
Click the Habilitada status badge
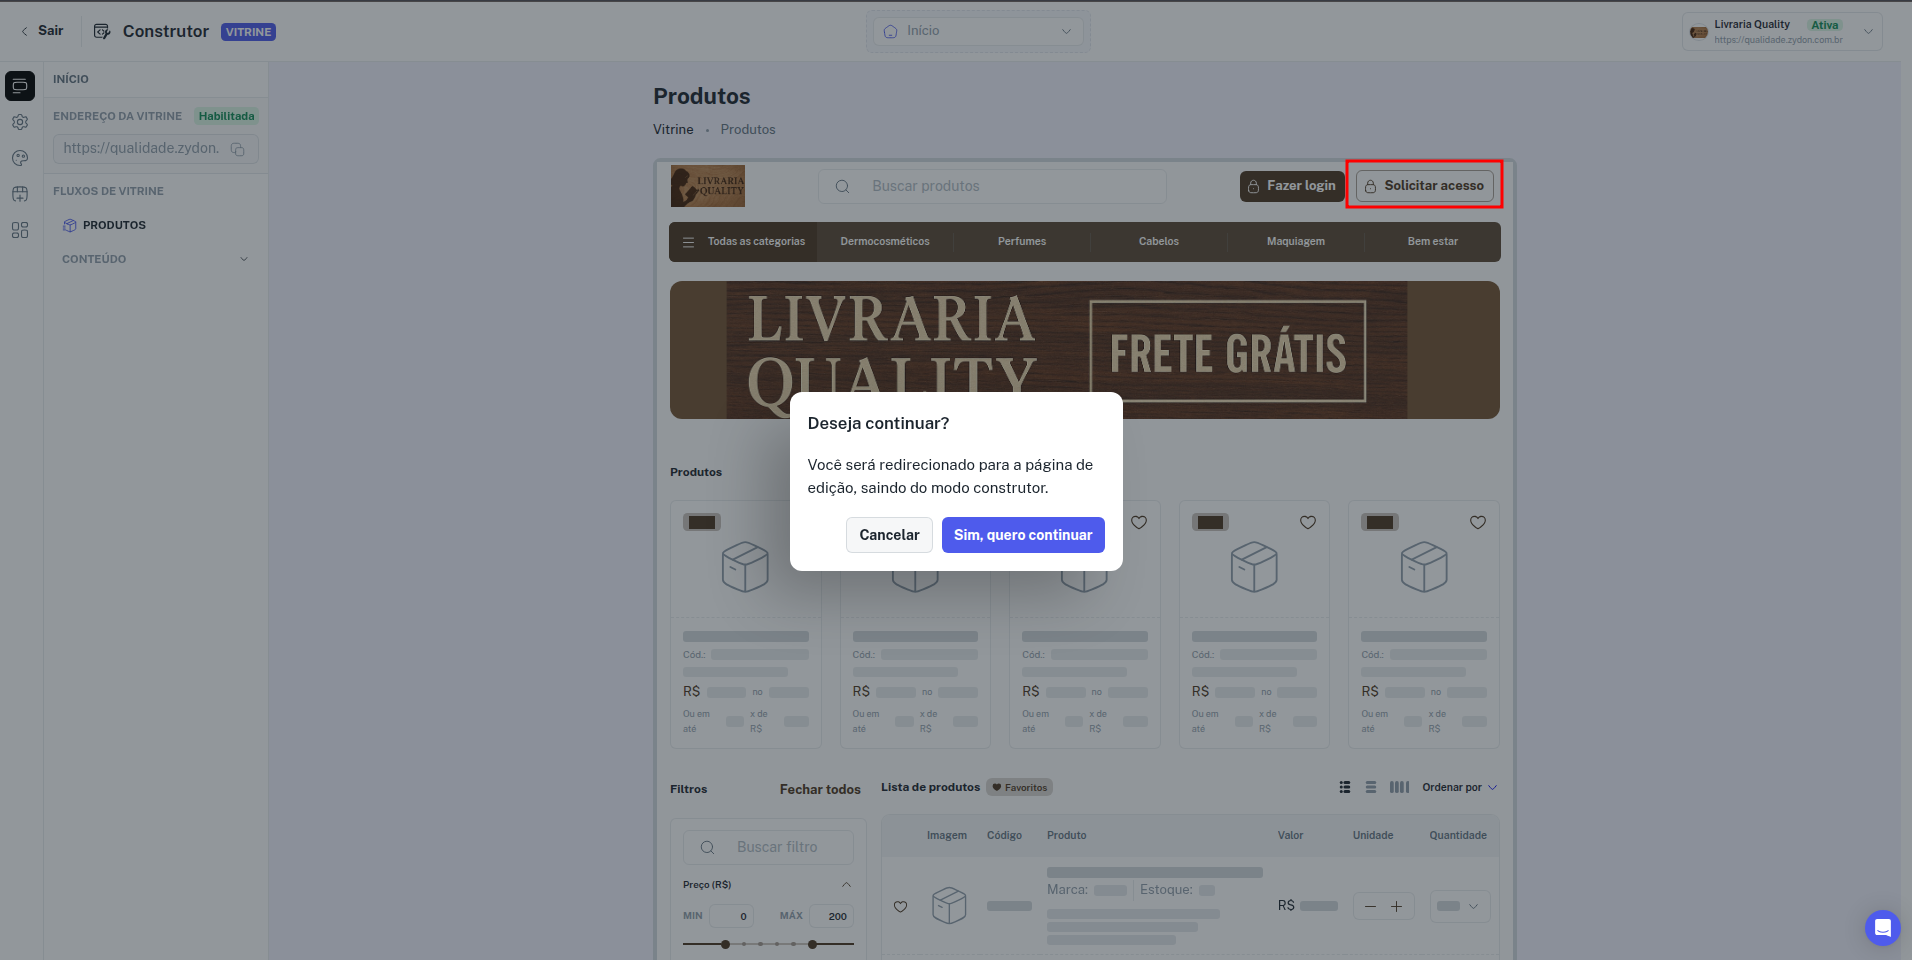[x=226, y=116]
